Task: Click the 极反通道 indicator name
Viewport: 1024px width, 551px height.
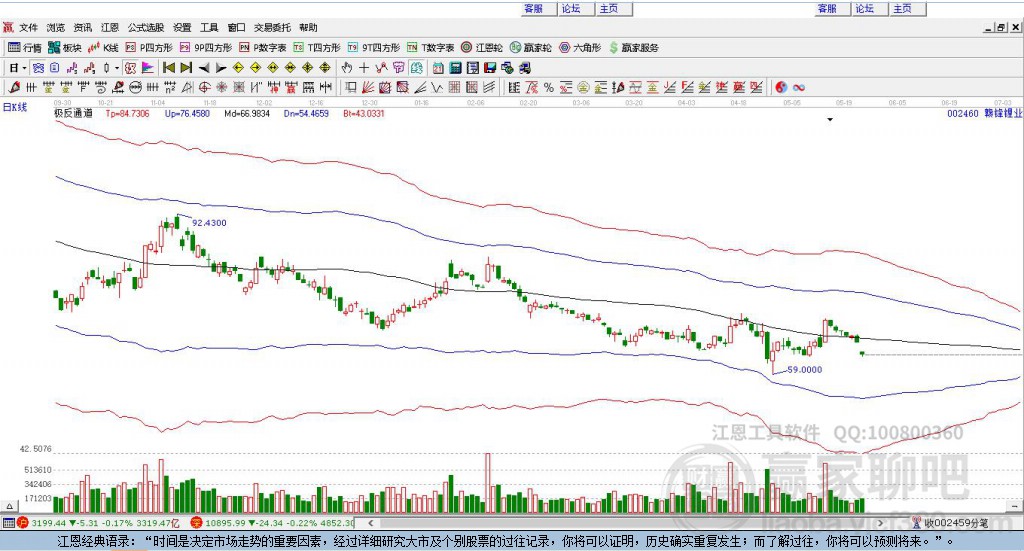Action: 73,113
